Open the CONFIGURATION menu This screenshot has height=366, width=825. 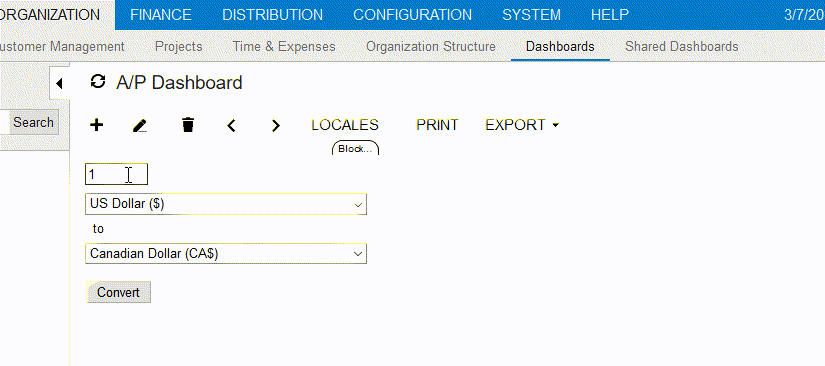click(412, 15)
